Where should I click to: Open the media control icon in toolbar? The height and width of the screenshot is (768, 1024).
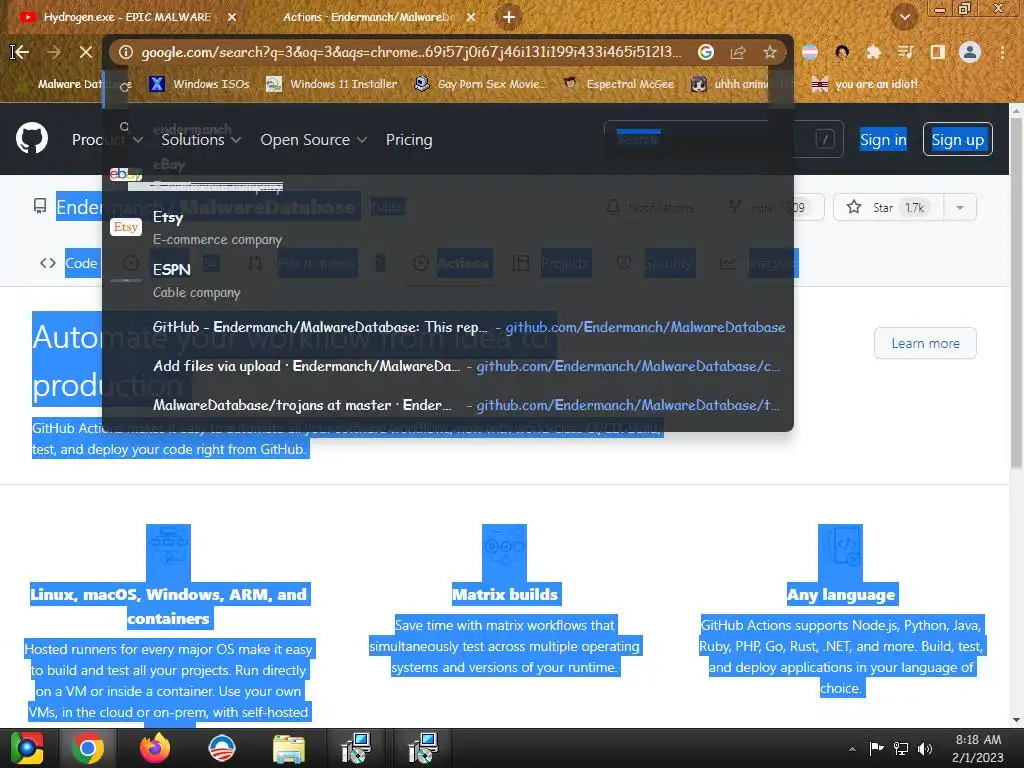tap(905, 52)
